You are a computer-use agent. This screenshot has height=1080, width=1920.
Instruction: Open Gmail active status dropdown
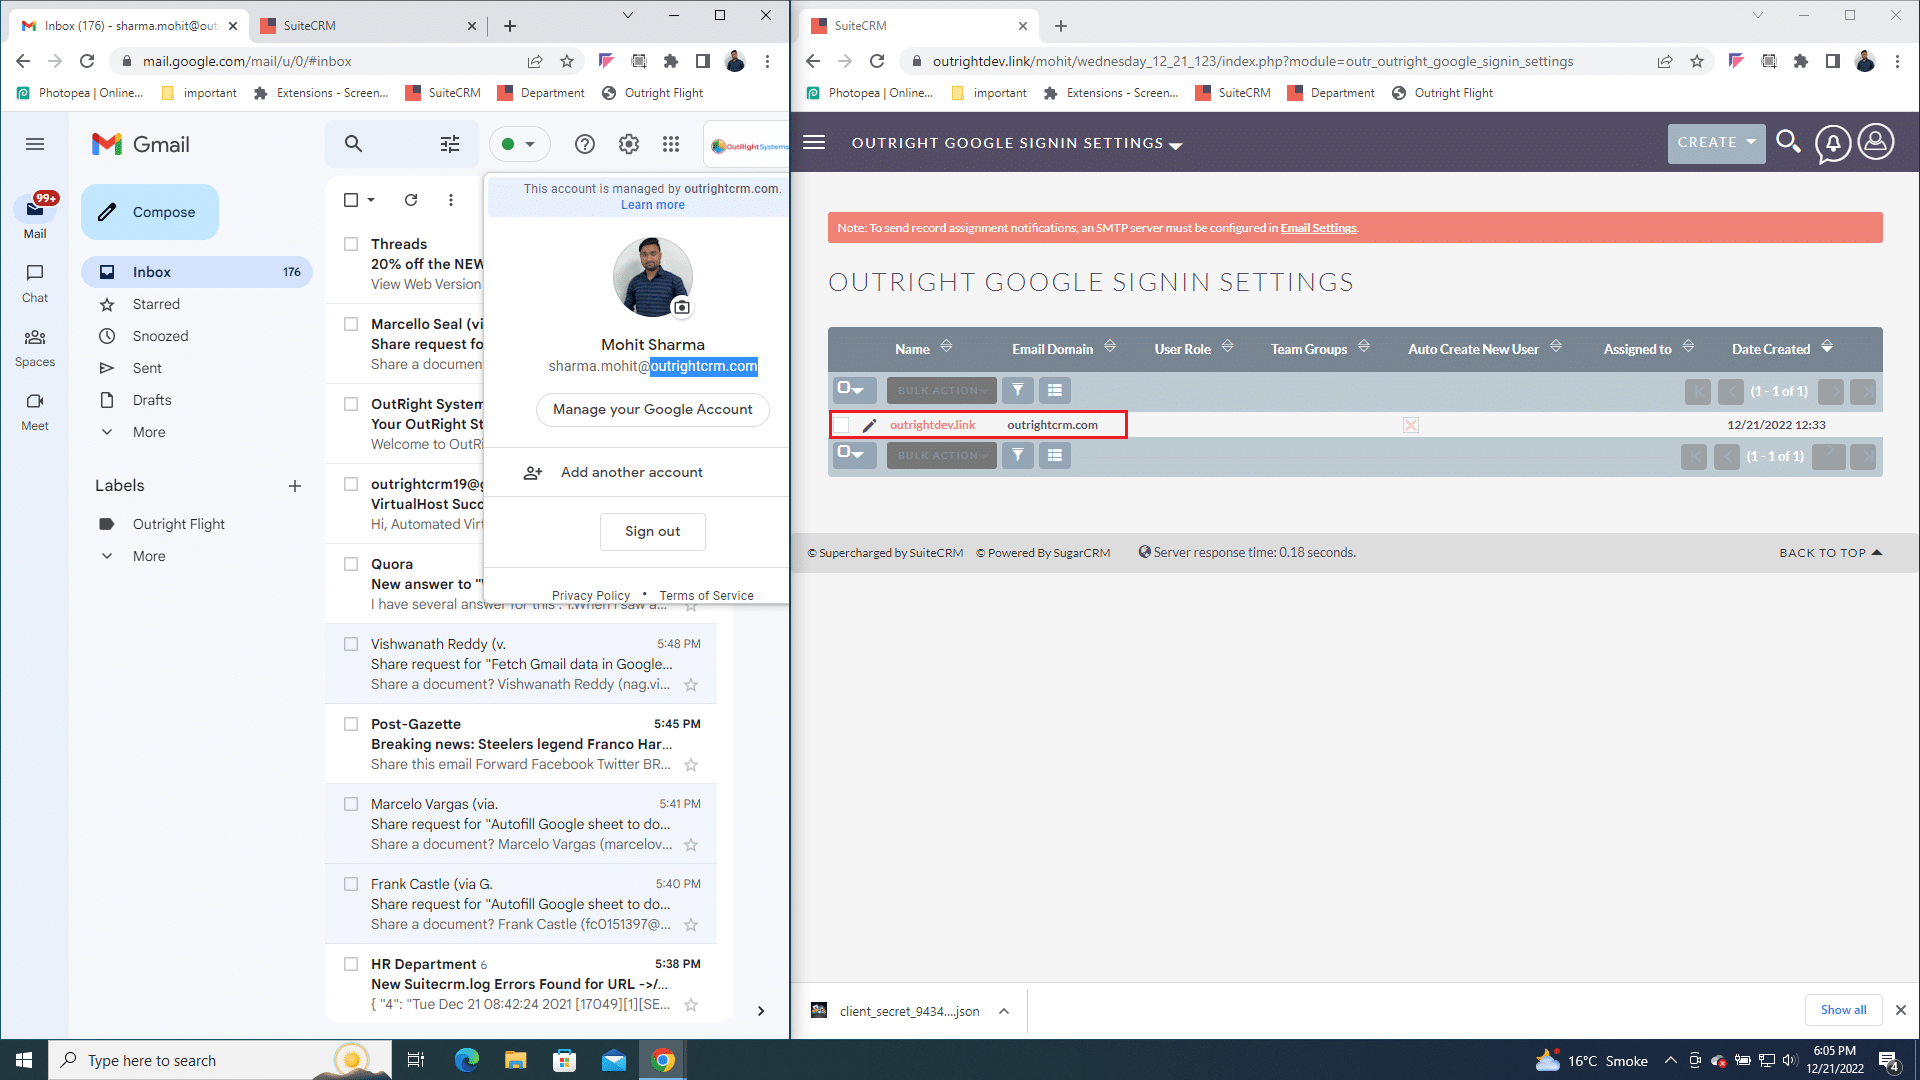tap(520, 144)
